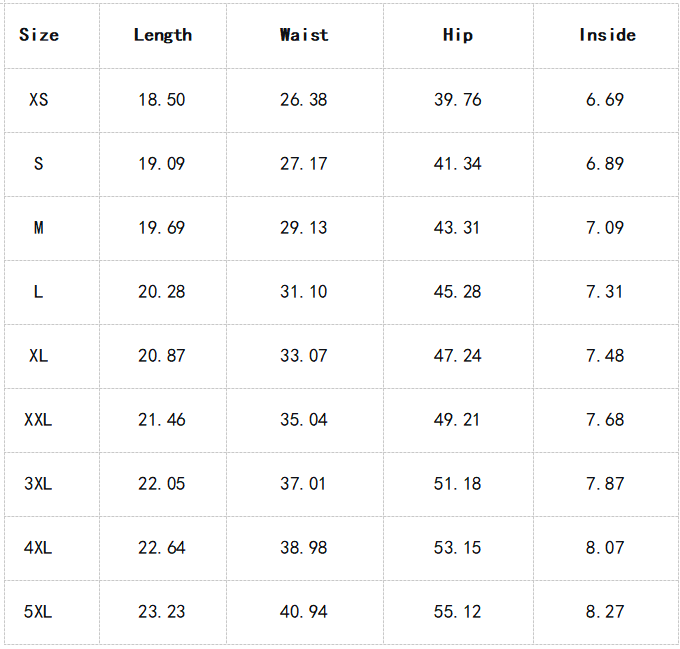Select the 35.04 waist cell

click(304, 420)
